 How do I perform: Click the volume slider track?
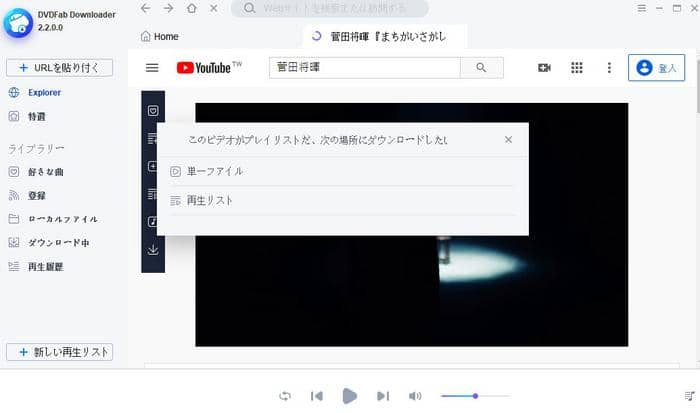point(475,396)
